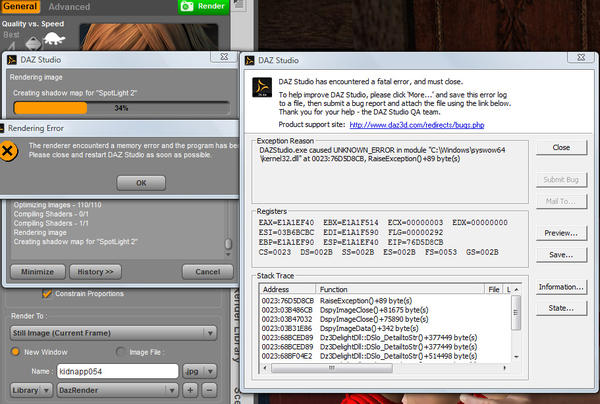Click DAZ Studio icon in error dialog titlebar
The image size is (600, 404).
249,60
